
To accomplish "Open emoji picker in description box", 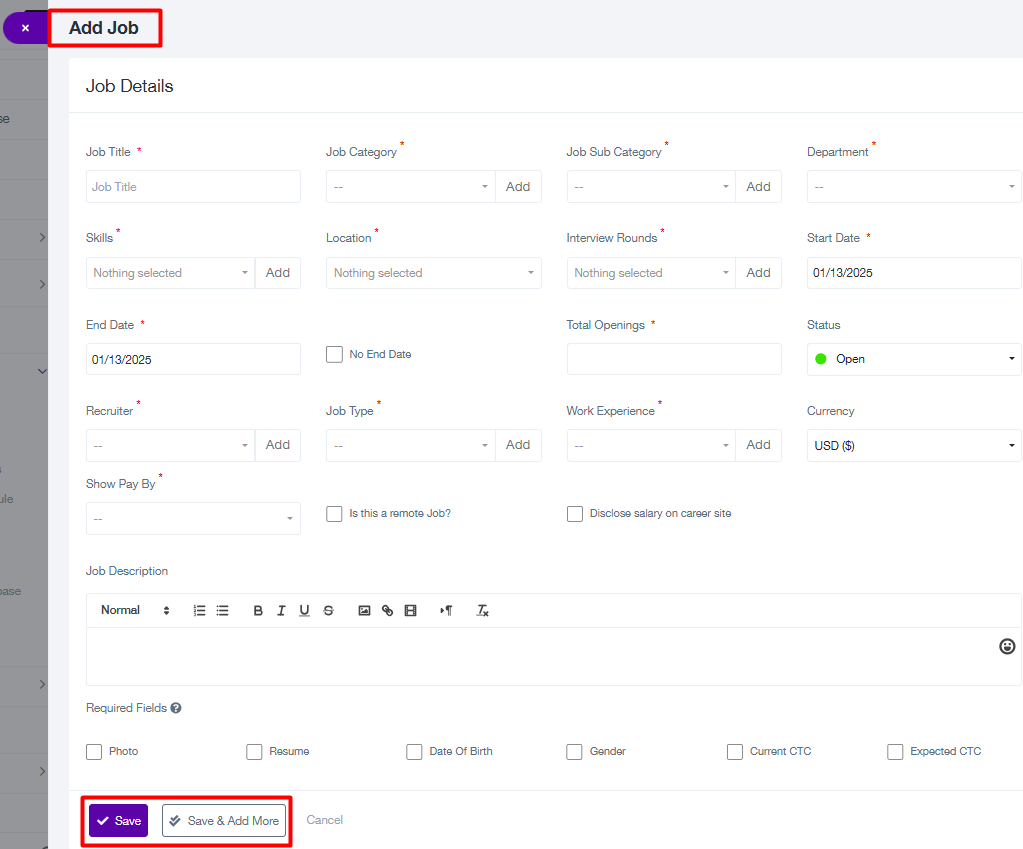I will pyautogui.click(x=1007, y=646).
